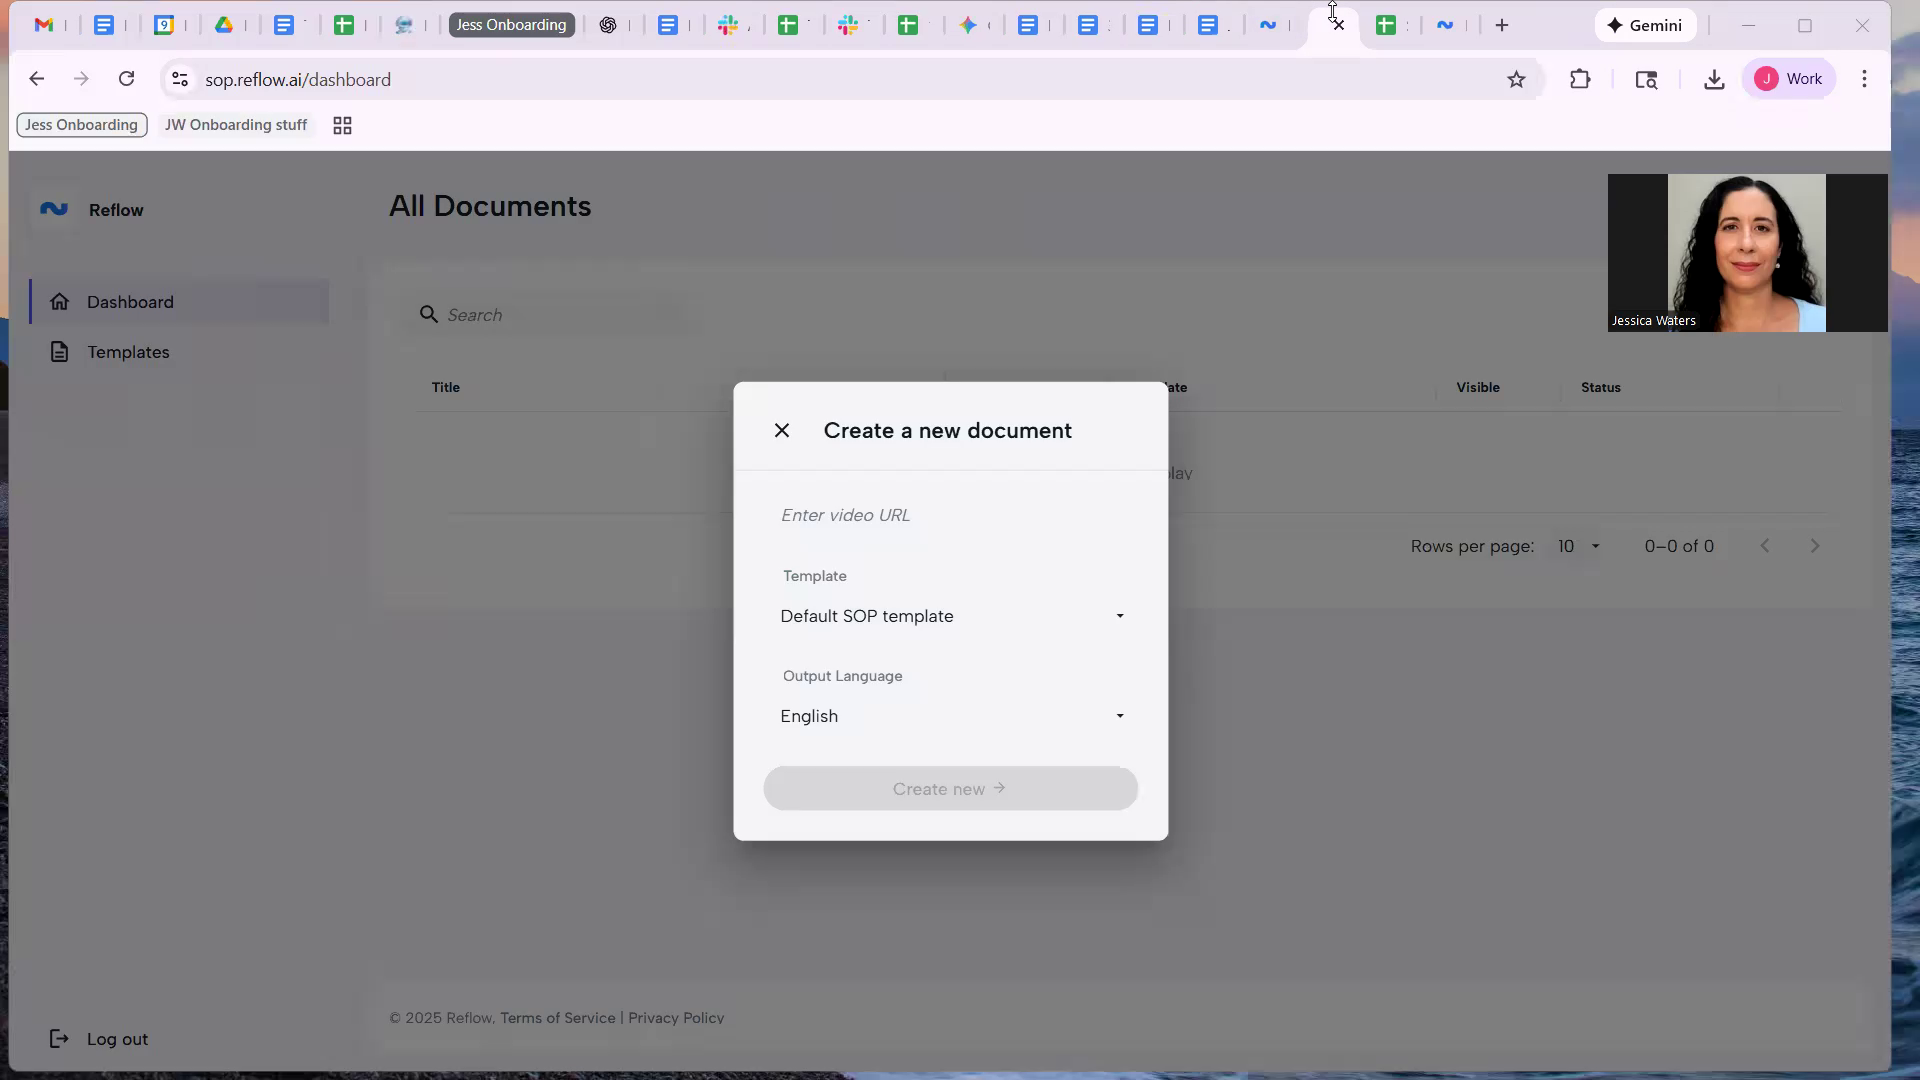Click the Reflow logo icon
The image size is (1920, 1080).
tap(54, 209)
